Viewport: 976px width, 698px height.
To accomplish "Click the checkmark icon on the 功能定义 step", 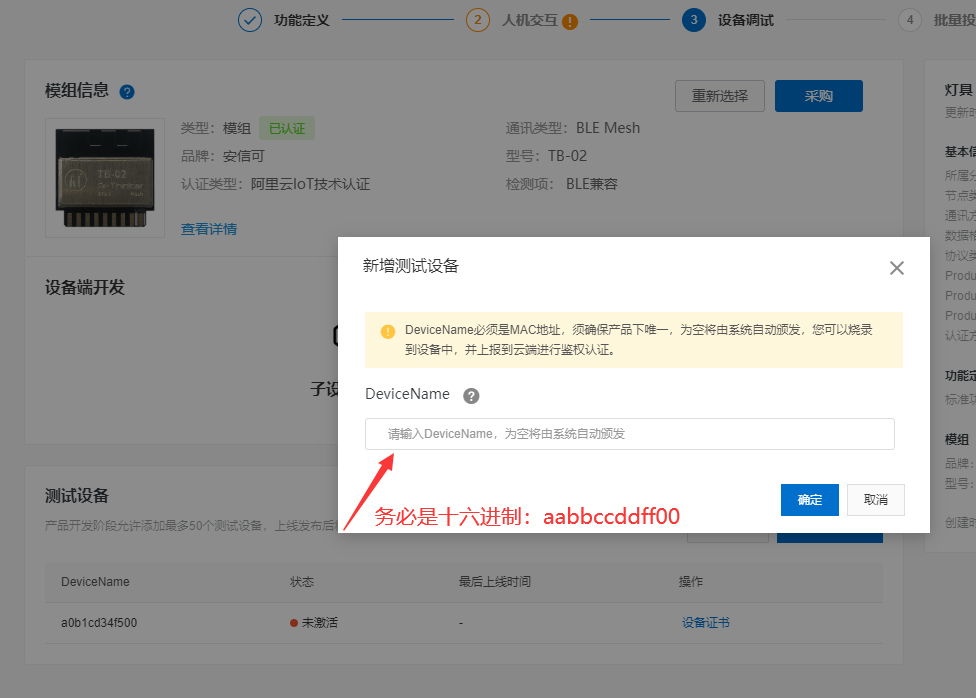I will click(249, 20).
